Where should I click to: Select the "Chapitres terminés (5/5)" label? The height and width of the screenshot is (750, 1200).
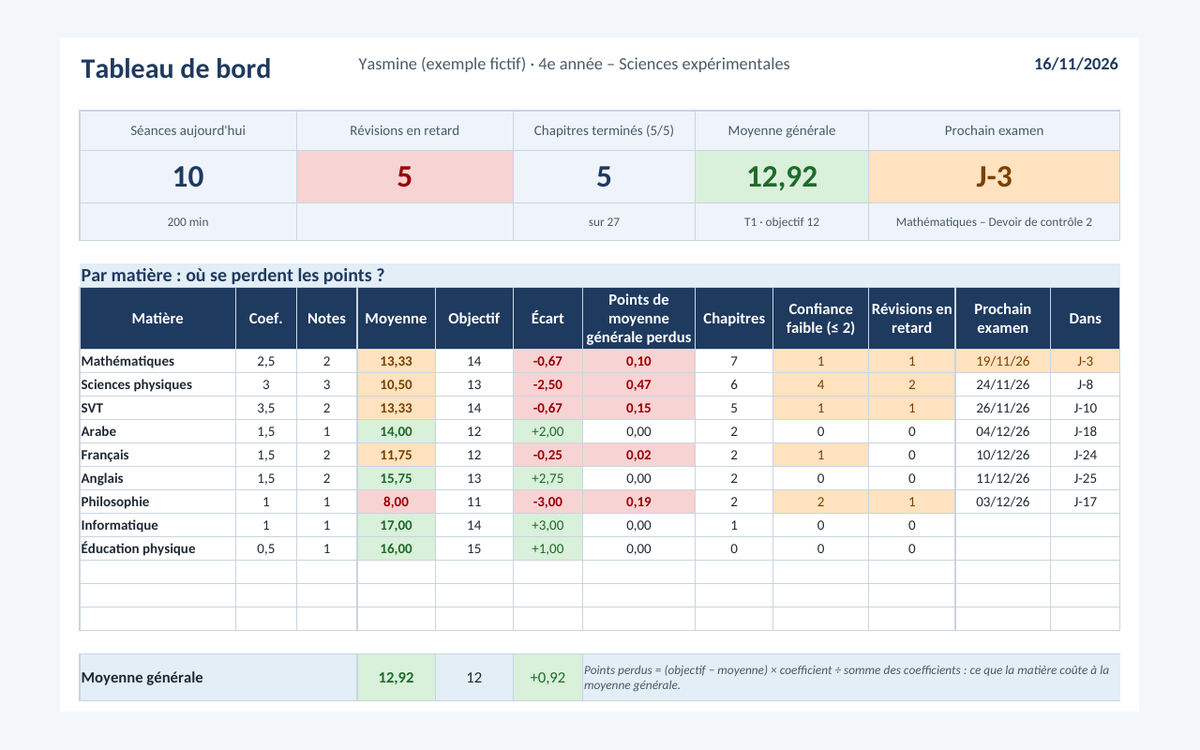point(604,130)
